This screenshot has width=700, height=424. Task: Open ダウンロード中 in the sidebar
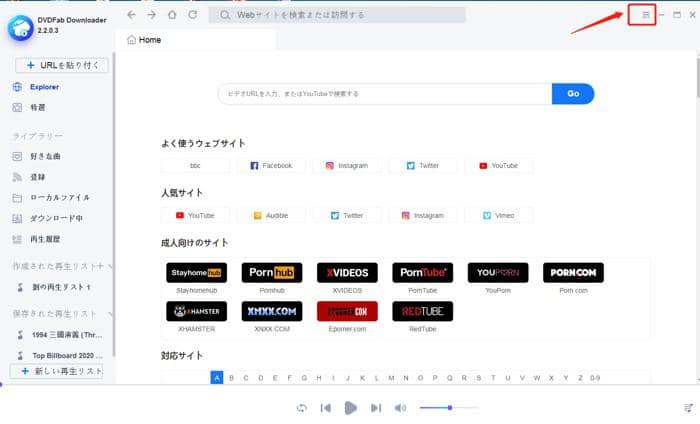[56, 218]
